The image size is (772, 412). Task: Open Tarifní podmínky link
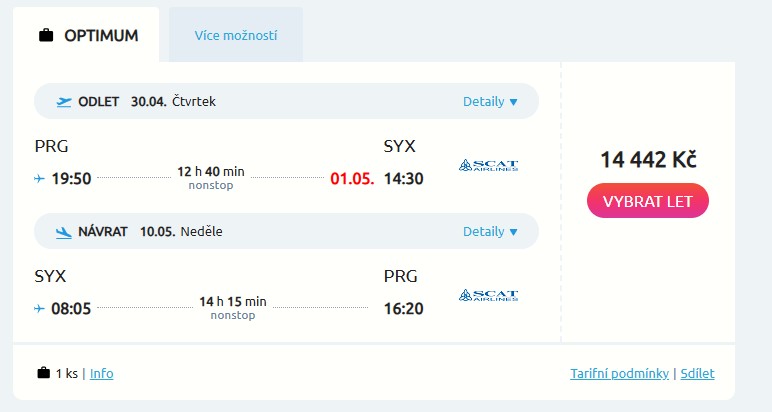[x=619, y=374]
